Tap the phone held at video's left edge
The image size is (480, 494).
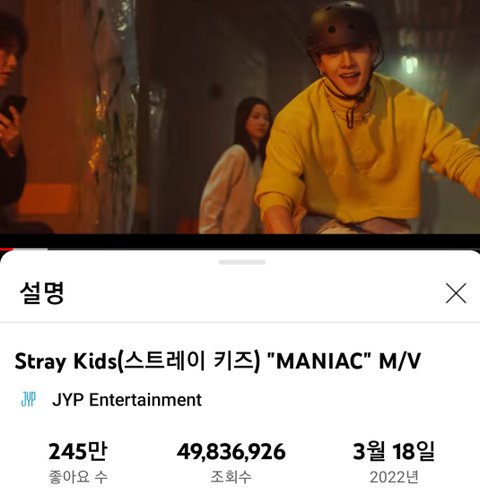coord(13,107)
